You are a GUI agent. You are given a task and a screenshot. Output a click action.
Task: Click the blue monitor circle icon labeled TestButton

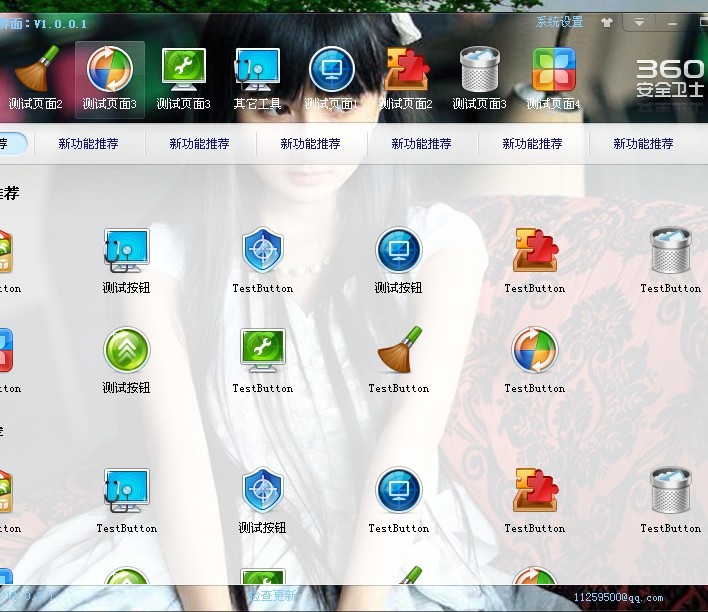click(x=399, y=501)
